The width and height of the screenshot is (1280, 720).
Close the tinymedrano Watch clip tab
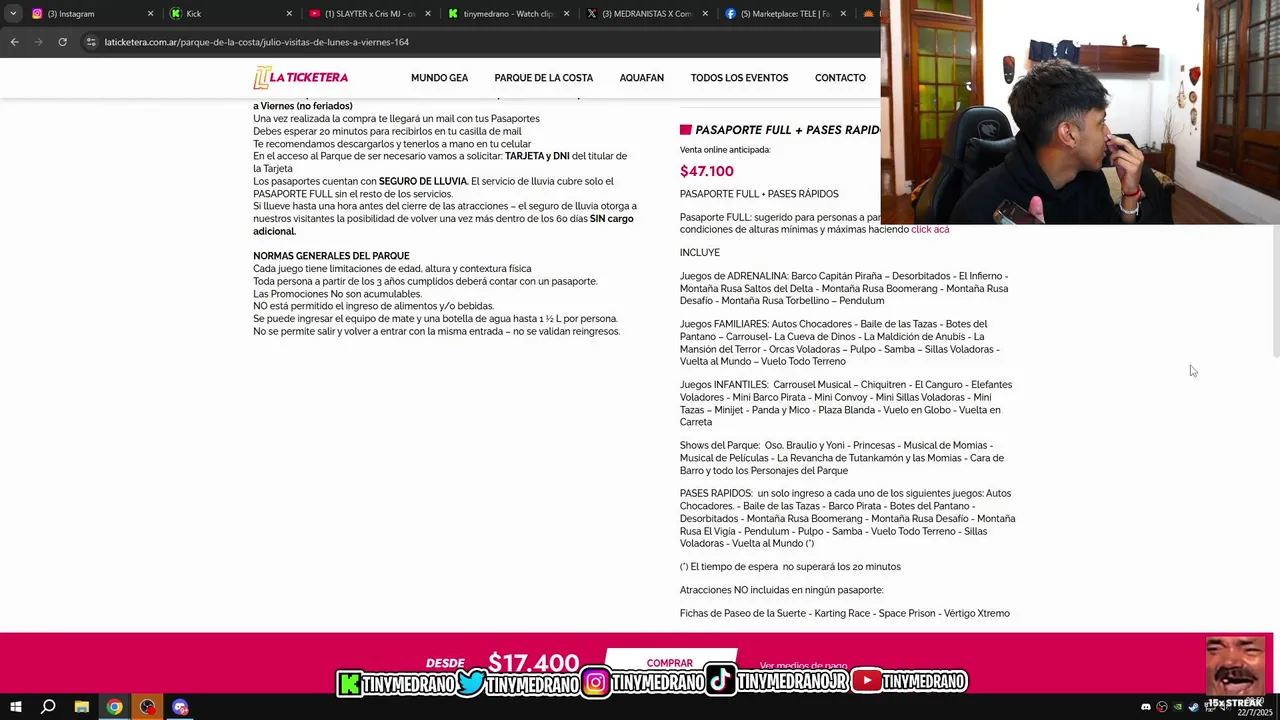pos(566,14)
